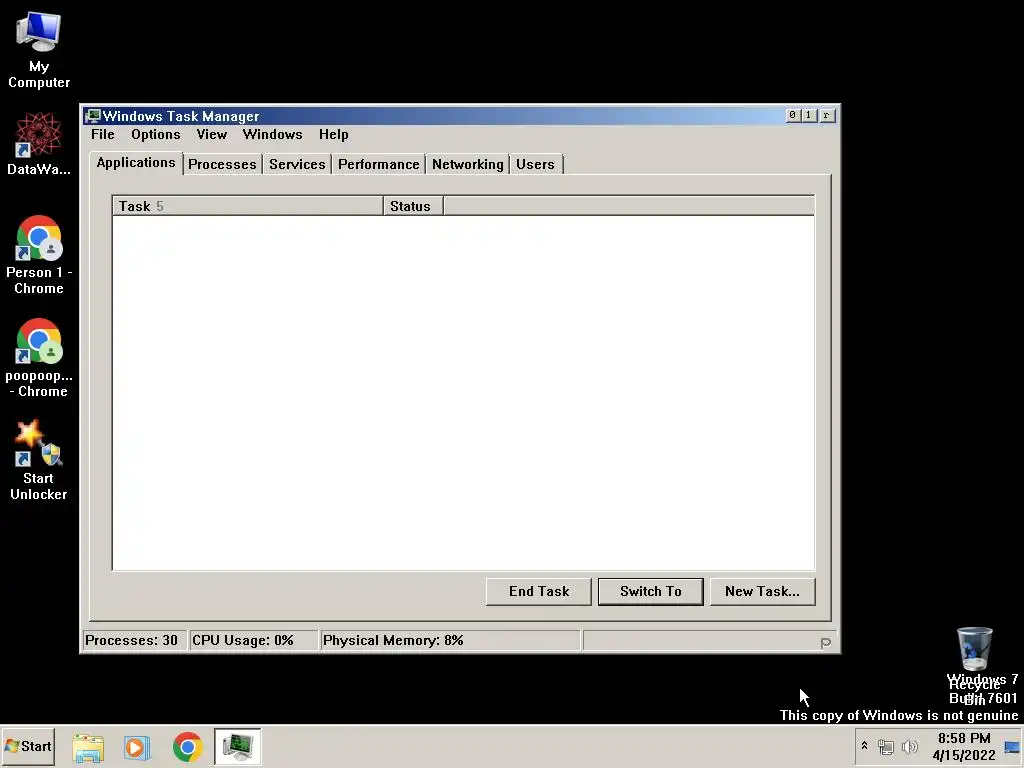Select Task Manager taskbar button

[x=238, y=747]
